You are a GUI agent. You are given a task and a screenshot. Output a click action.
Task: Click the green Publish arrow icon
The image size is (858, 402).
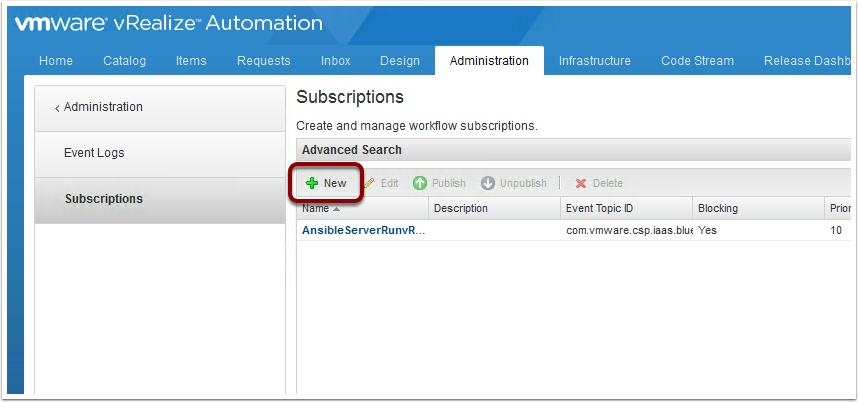point(420,183)
